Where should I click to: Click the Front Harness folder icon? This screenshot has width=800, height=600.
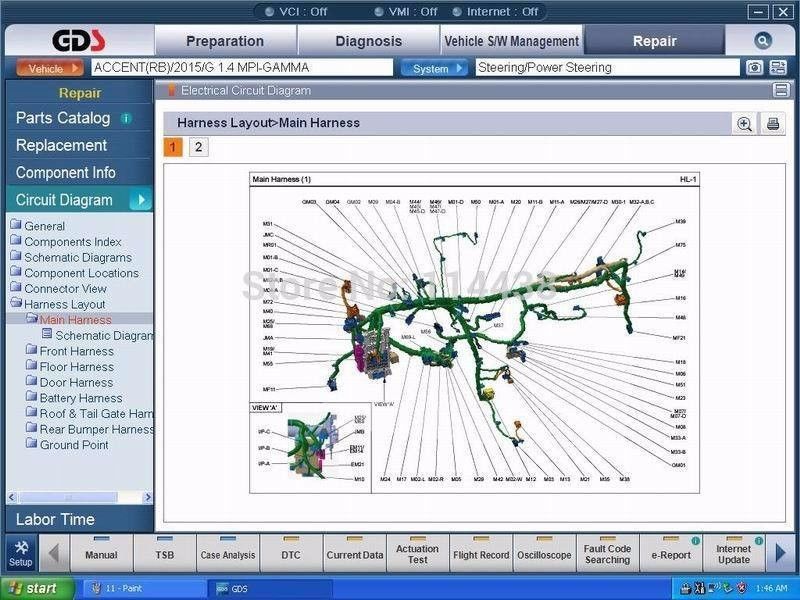[x=31, y=350]
